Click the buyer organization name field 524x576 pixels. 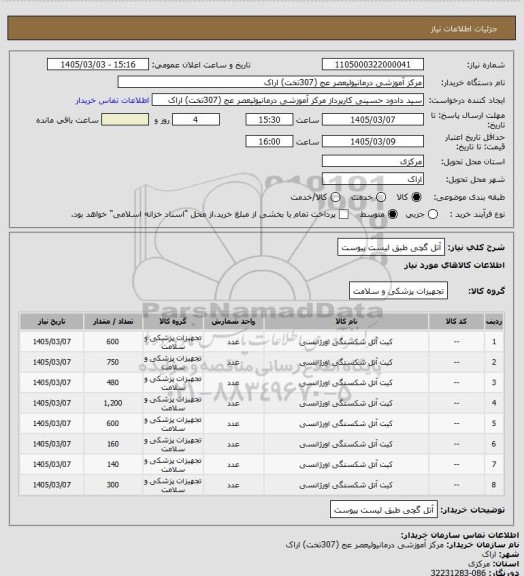[x=270, y=82]
